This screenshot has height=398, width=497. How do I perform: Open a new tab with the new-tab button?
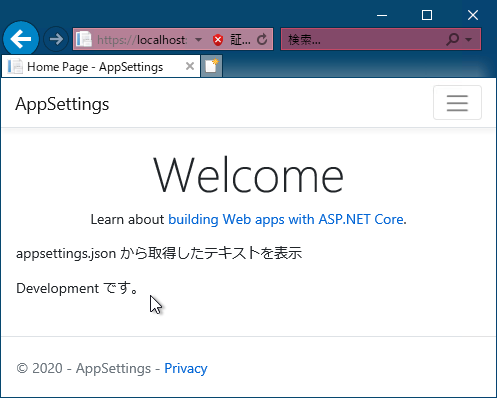pos(211,66)
